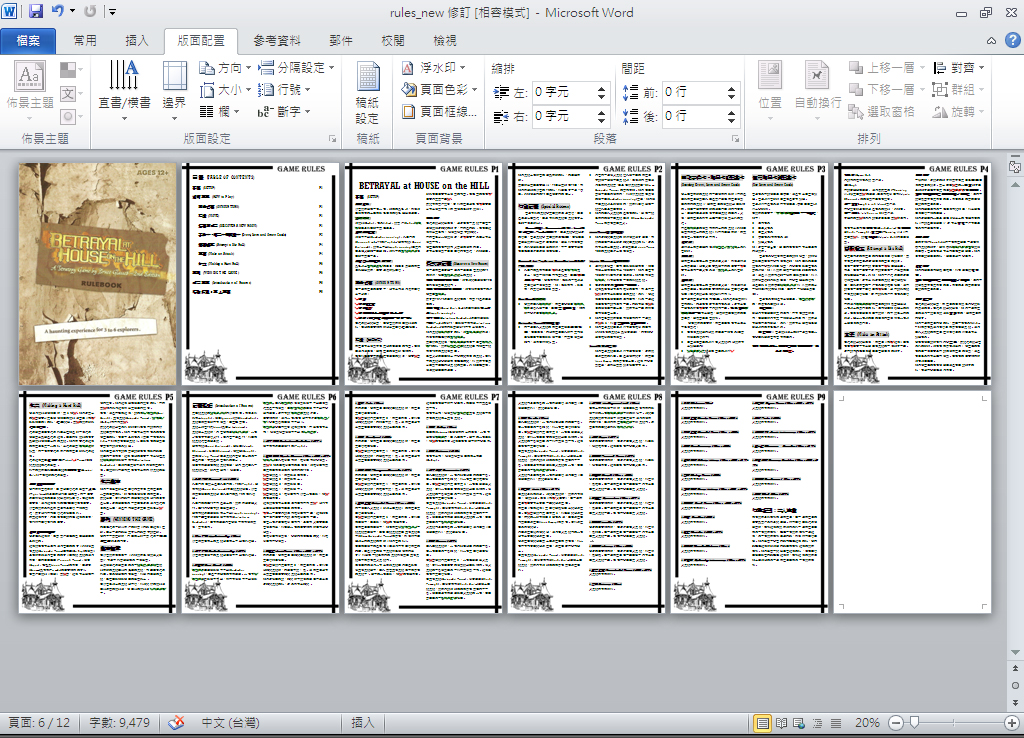Screen dimensions: 1024x738
Task: Open the Columns (欄) dropdown
Action: tap(219, 112)
